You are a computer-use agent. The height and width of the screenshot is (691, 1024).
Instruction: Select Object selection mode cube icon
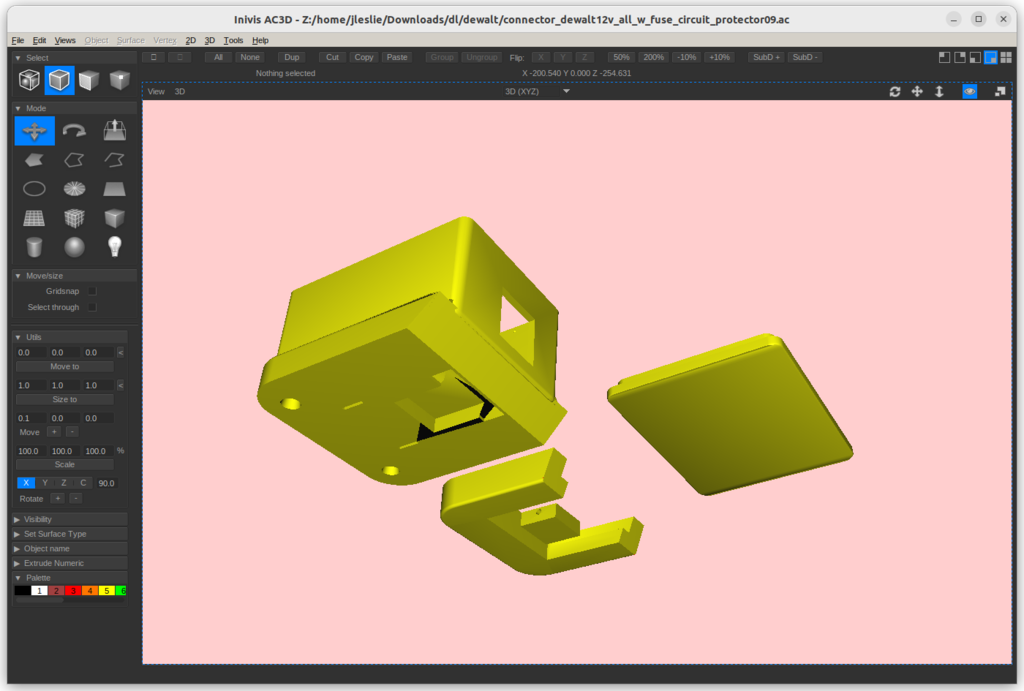[x=59, y=80]
